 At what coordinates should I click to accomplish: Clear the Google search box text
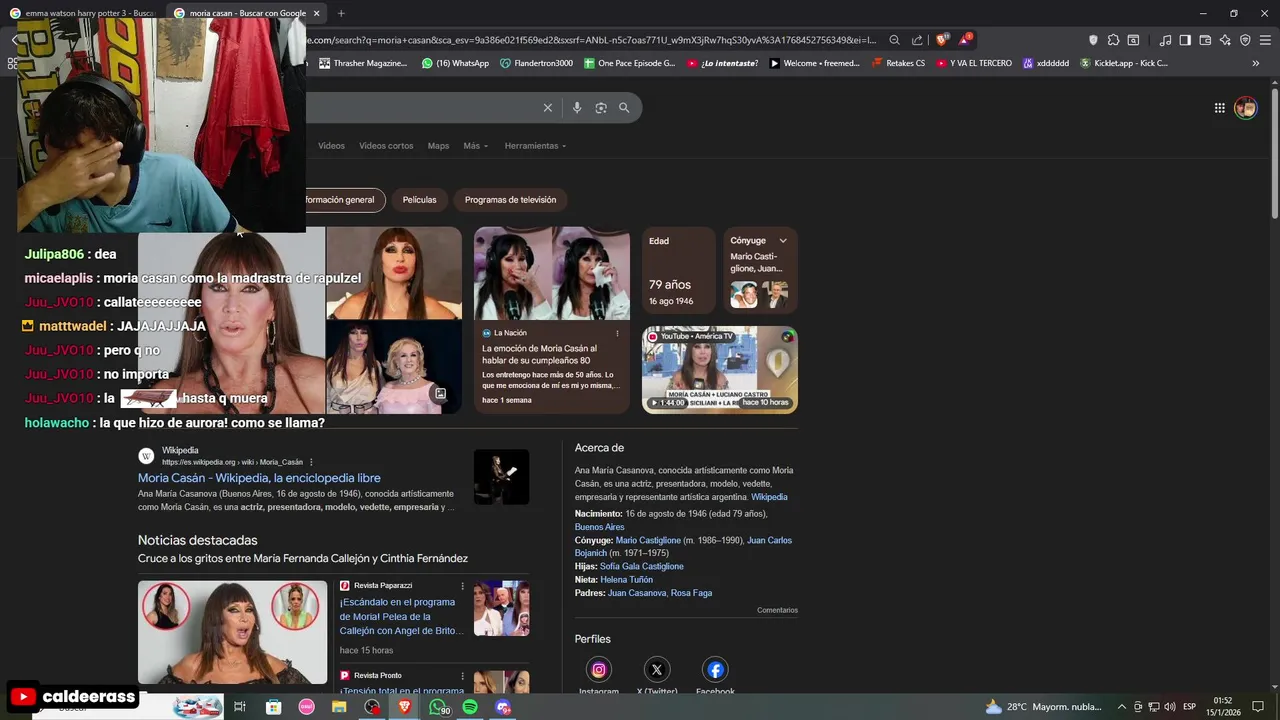[547, 108]
